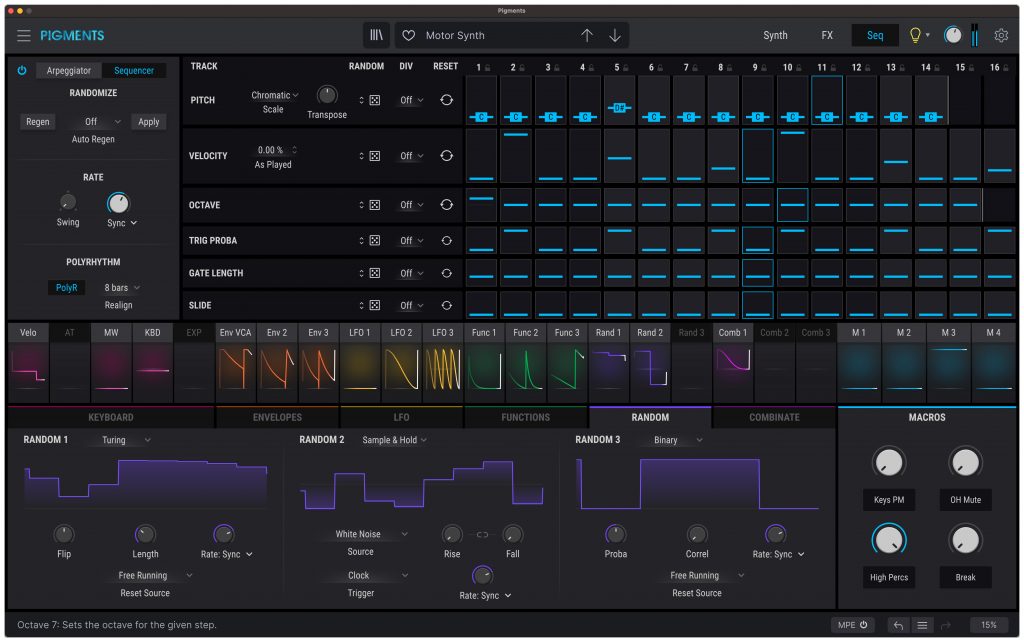Click the Regen button under Randomize

coord(37,121)
